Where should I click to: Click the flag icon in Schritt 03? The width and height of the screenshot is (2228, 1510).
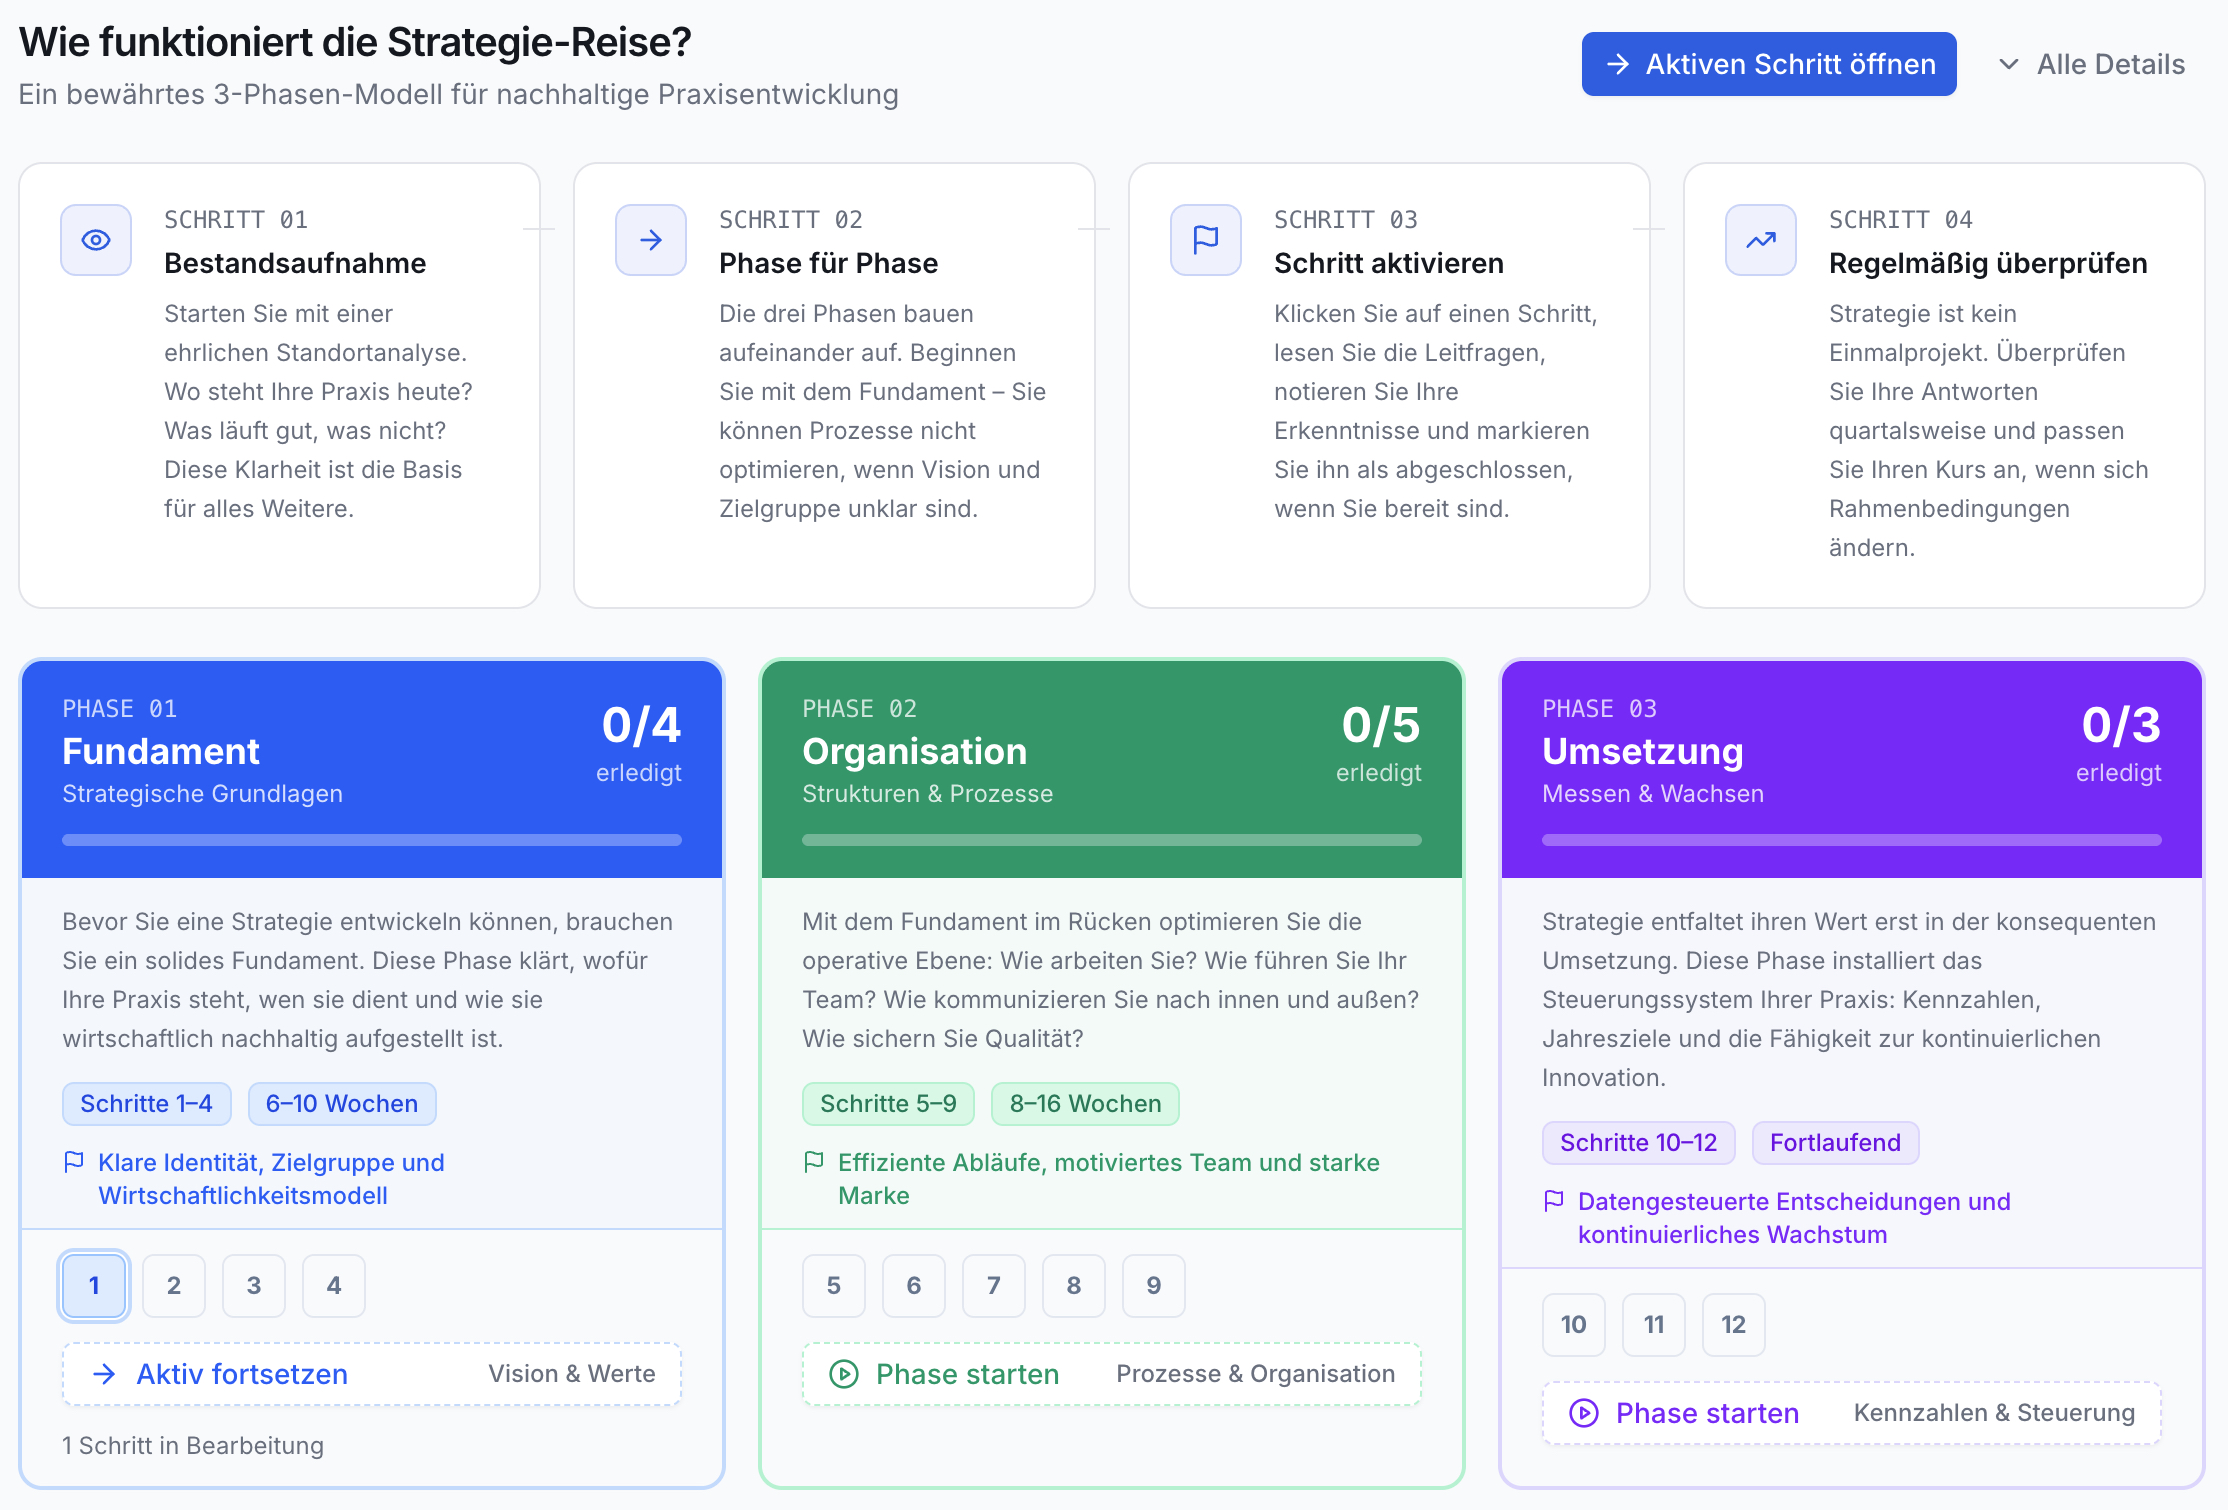click(1206, 240)
